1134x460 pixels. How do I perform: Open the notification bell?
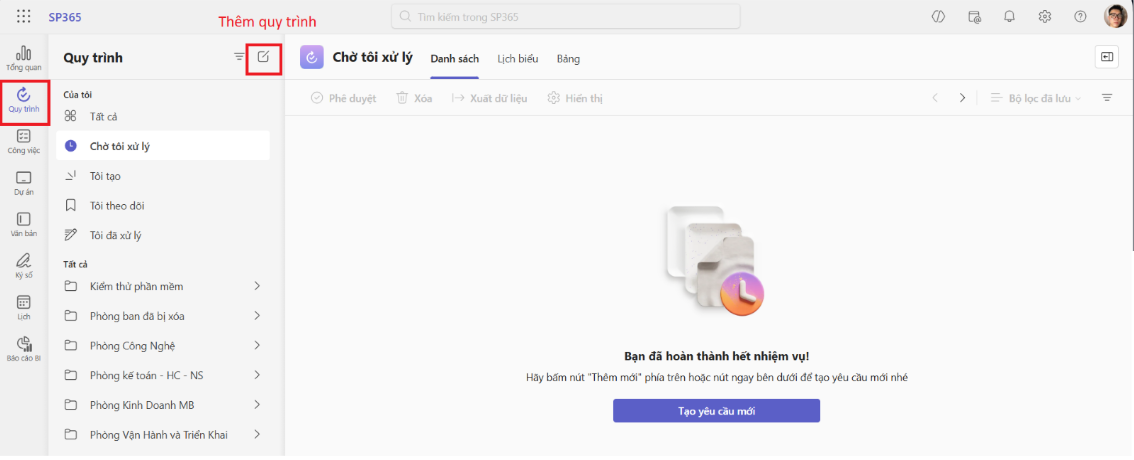tap(1010, 17)
